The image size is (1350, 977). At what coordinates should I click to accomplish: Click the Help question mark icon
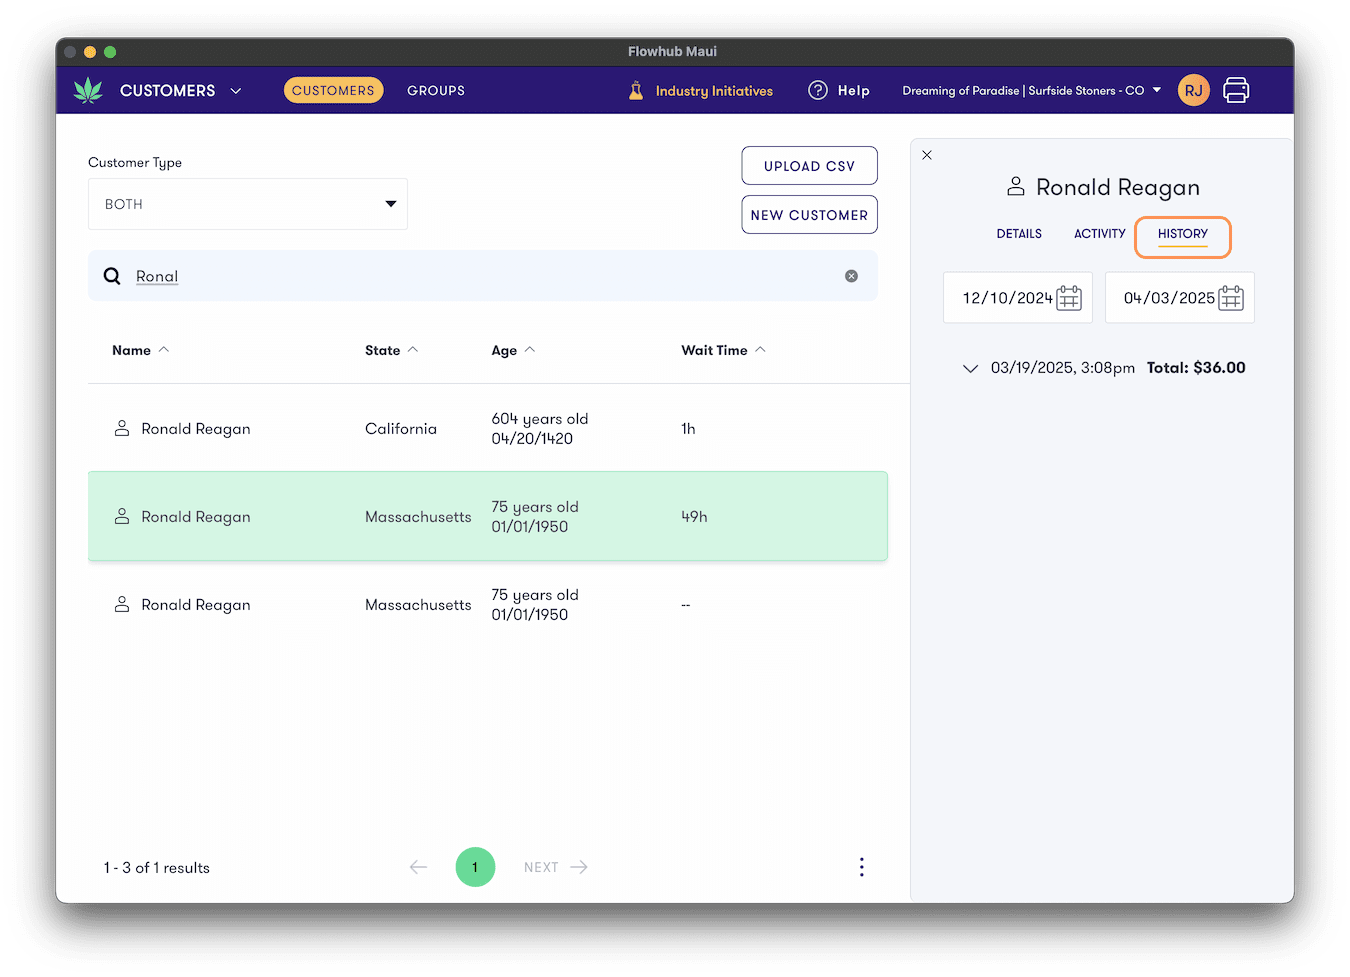click(x=818, y=90)
